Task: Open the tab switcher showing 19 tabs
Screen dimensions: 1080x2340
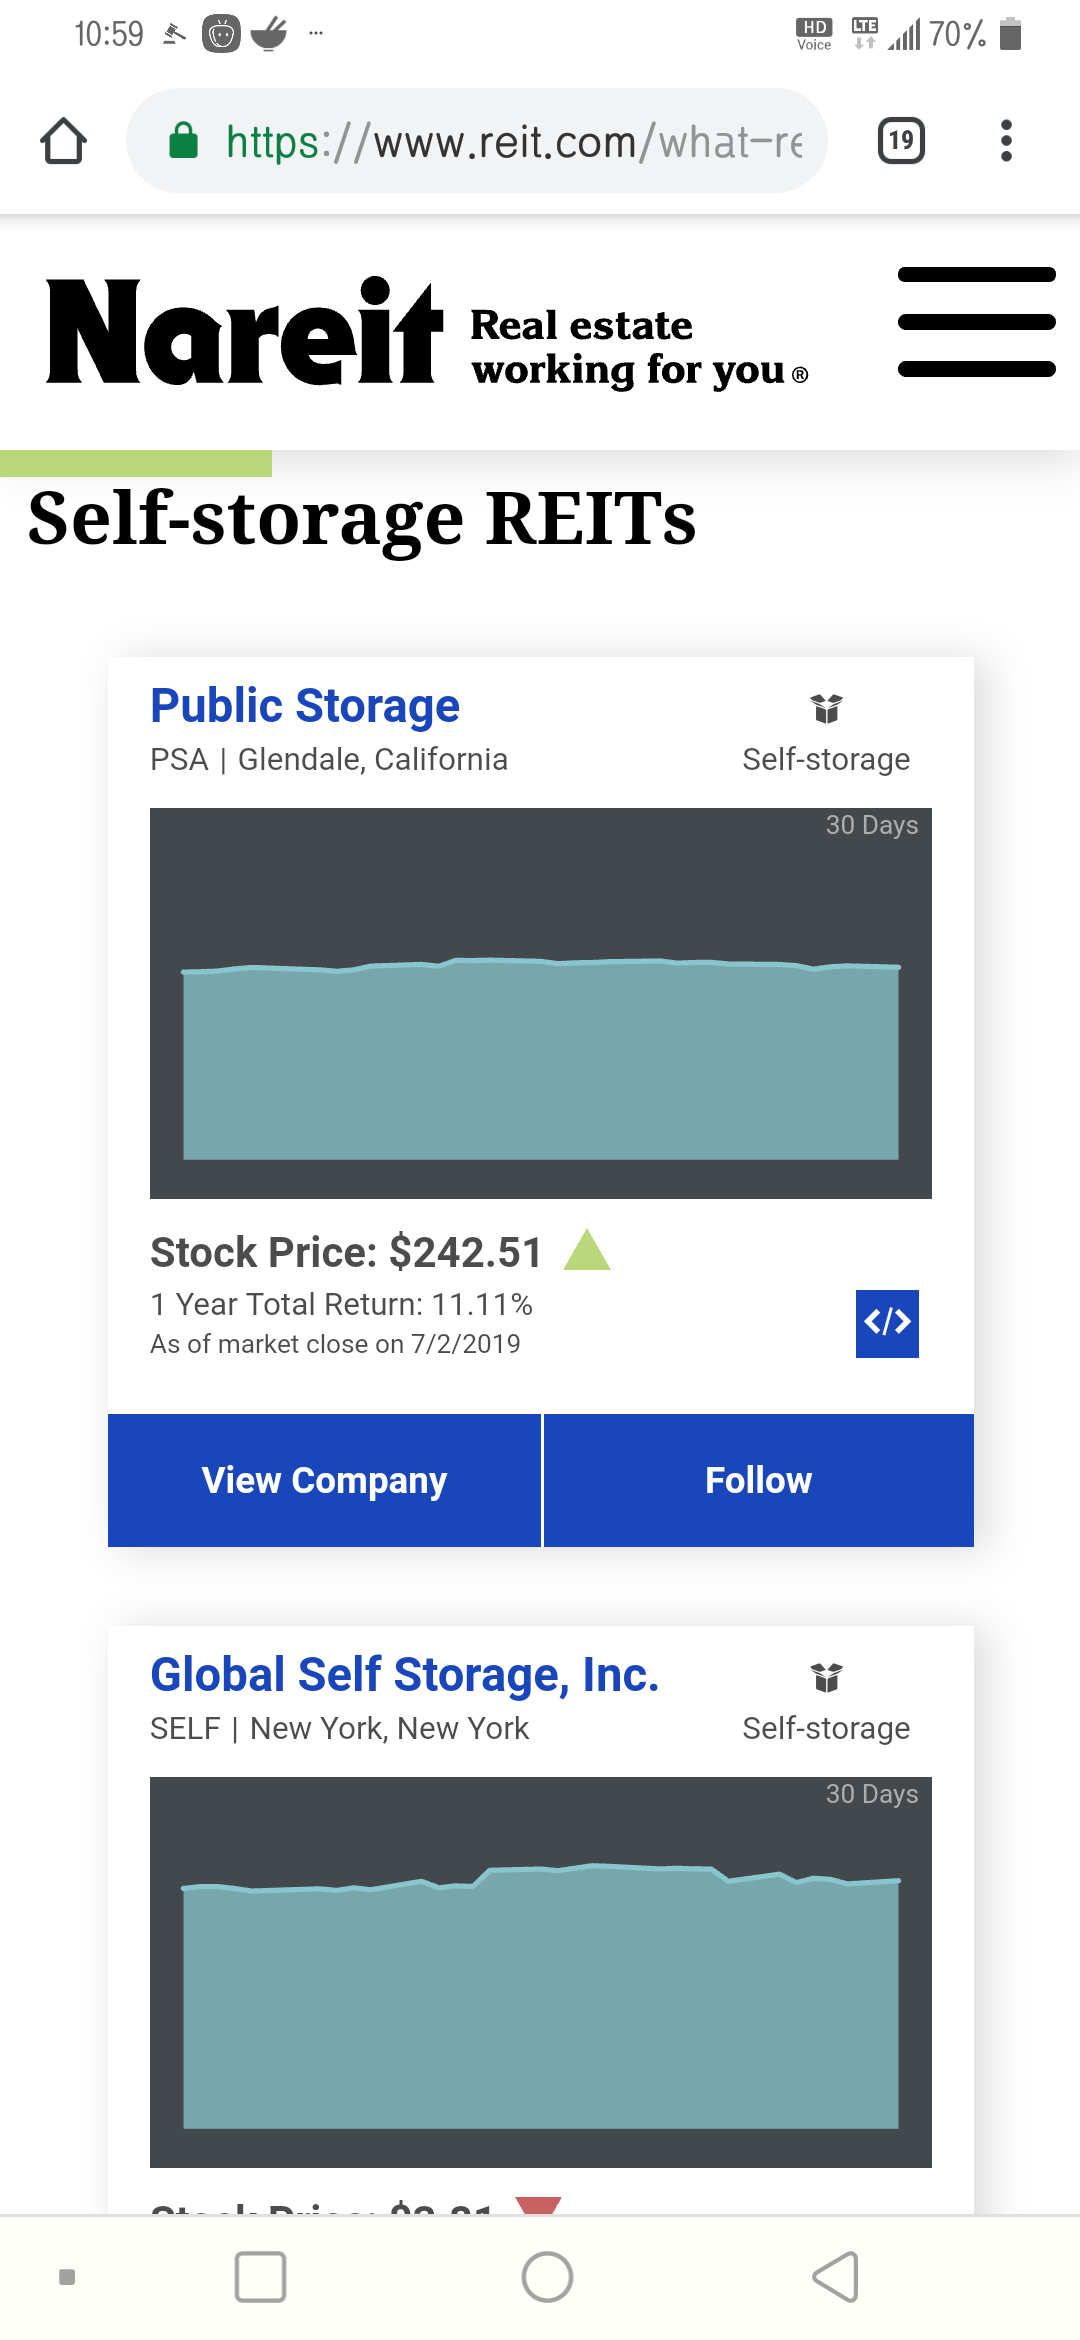Action: (x=900, y=141)
